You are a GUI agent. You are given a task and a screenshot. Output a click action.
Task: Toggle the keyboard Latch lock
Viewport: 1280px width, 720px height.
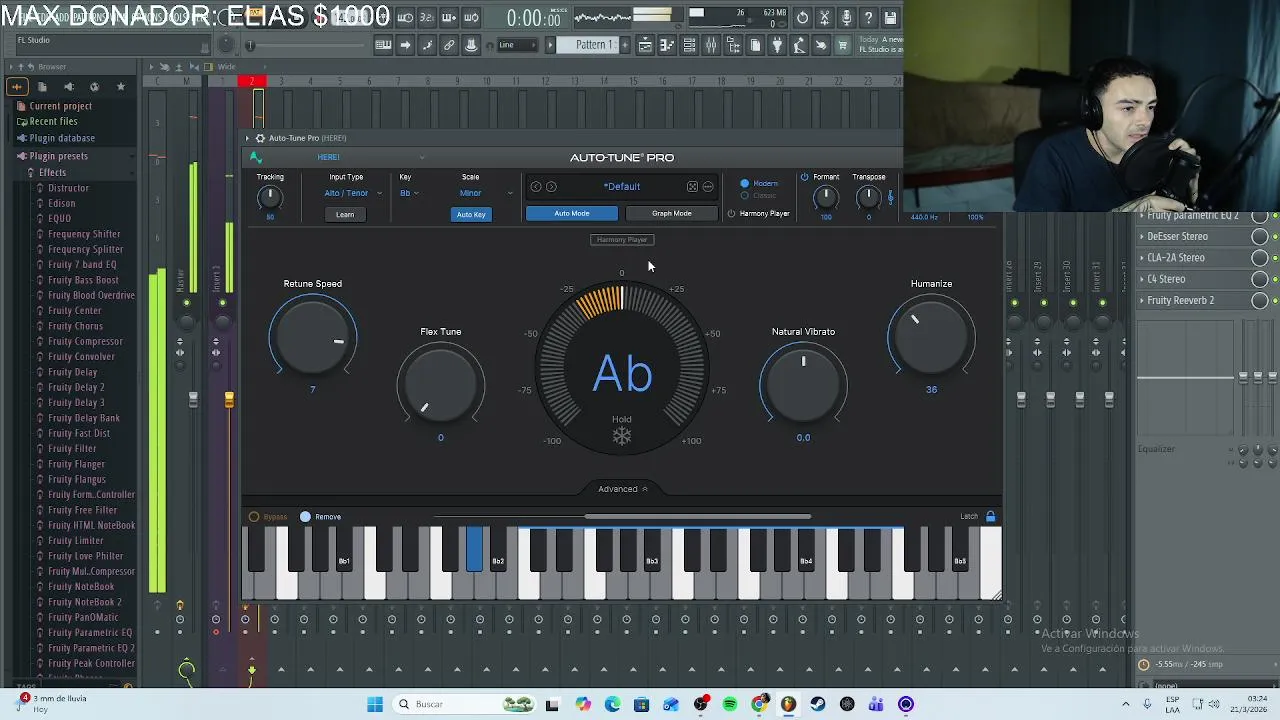(x=990, y=517)
